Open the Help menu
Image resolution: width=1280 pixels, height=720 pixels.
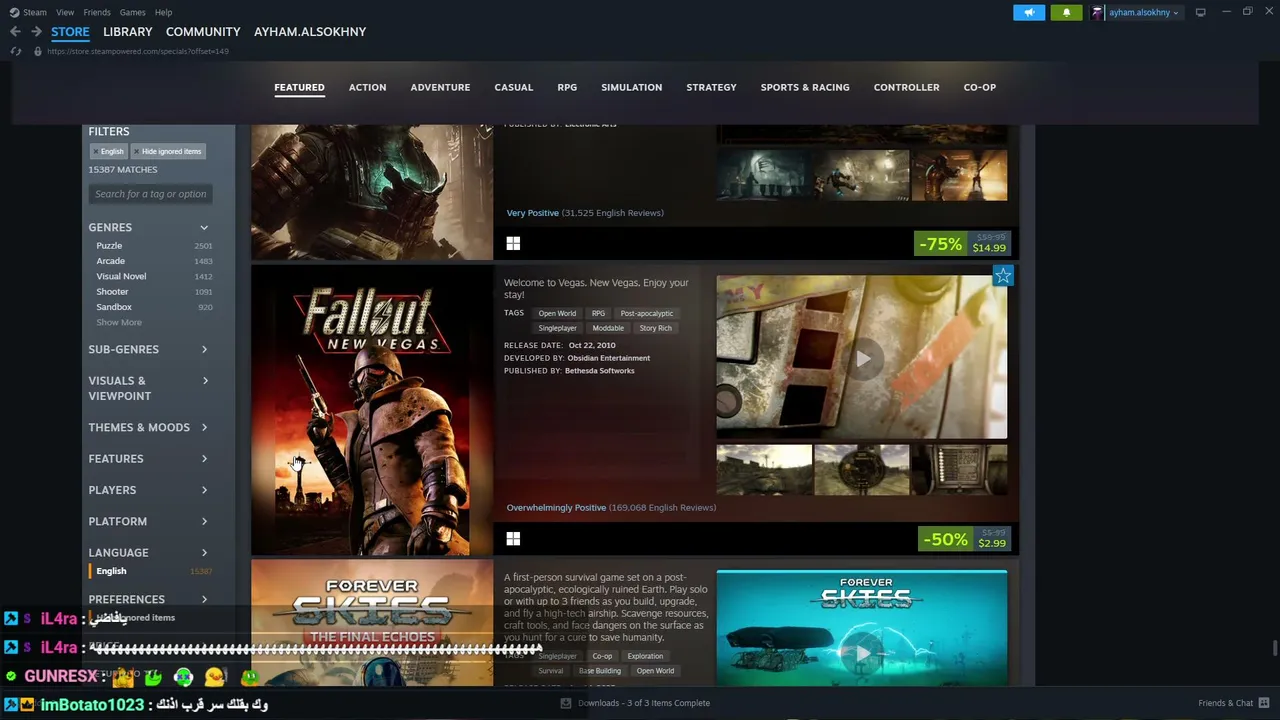tap(163, 12)
